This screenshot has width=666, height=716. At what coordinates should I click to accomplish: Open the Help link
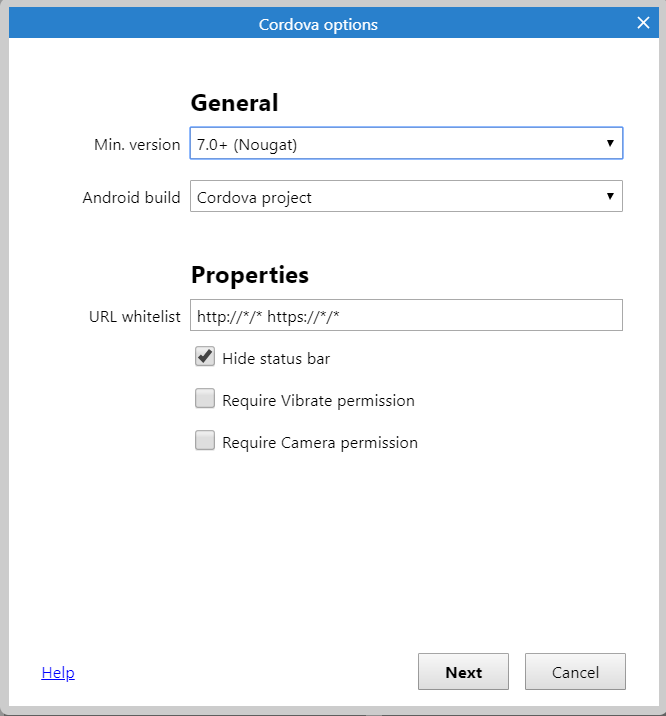pyautogui.click(x=58, y=673)
